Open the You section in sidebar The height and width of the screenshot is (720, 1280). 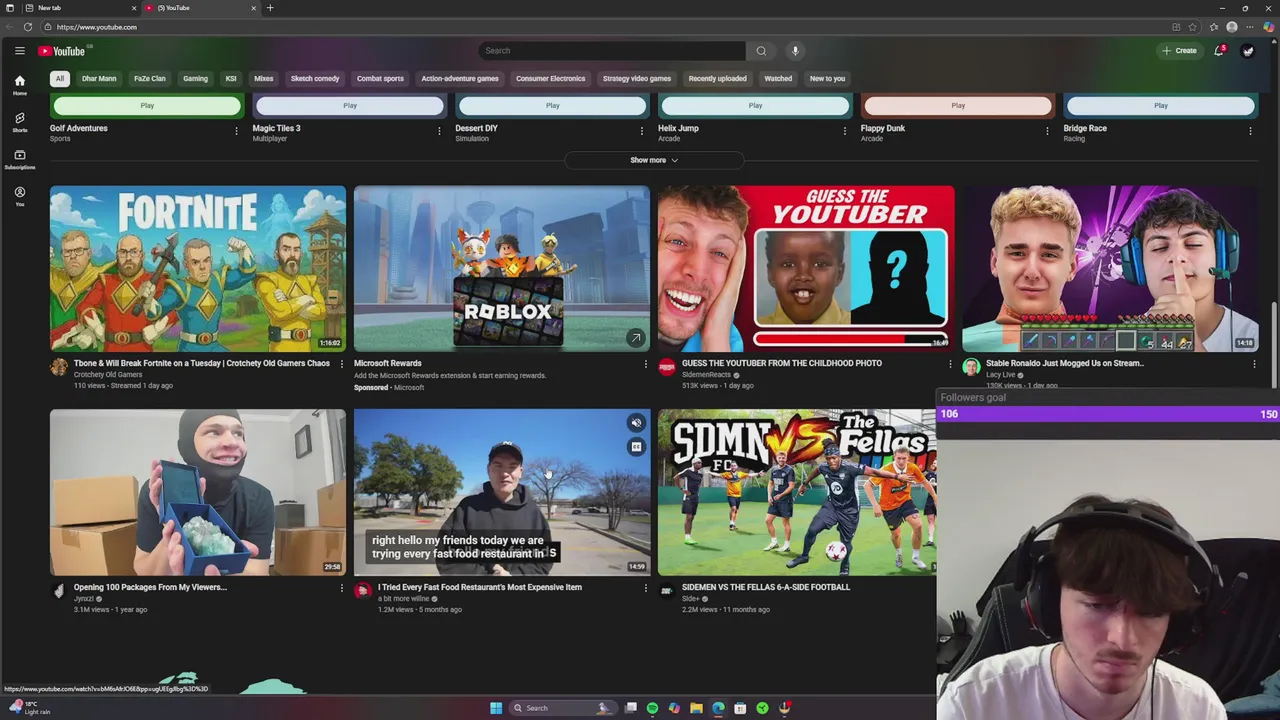coord(19,196)
